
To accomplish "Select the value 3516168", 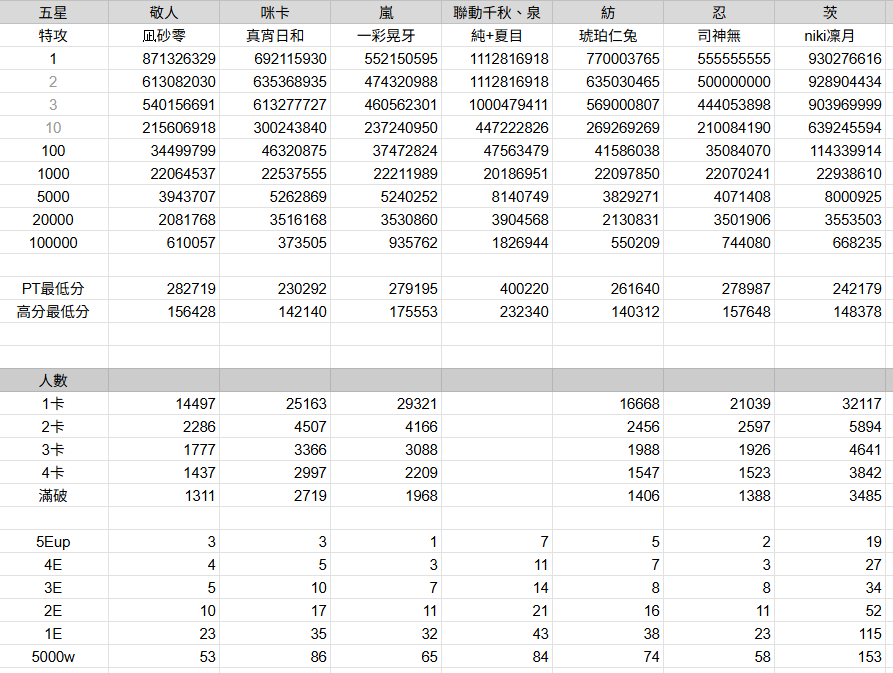I will tap(298, 220).
